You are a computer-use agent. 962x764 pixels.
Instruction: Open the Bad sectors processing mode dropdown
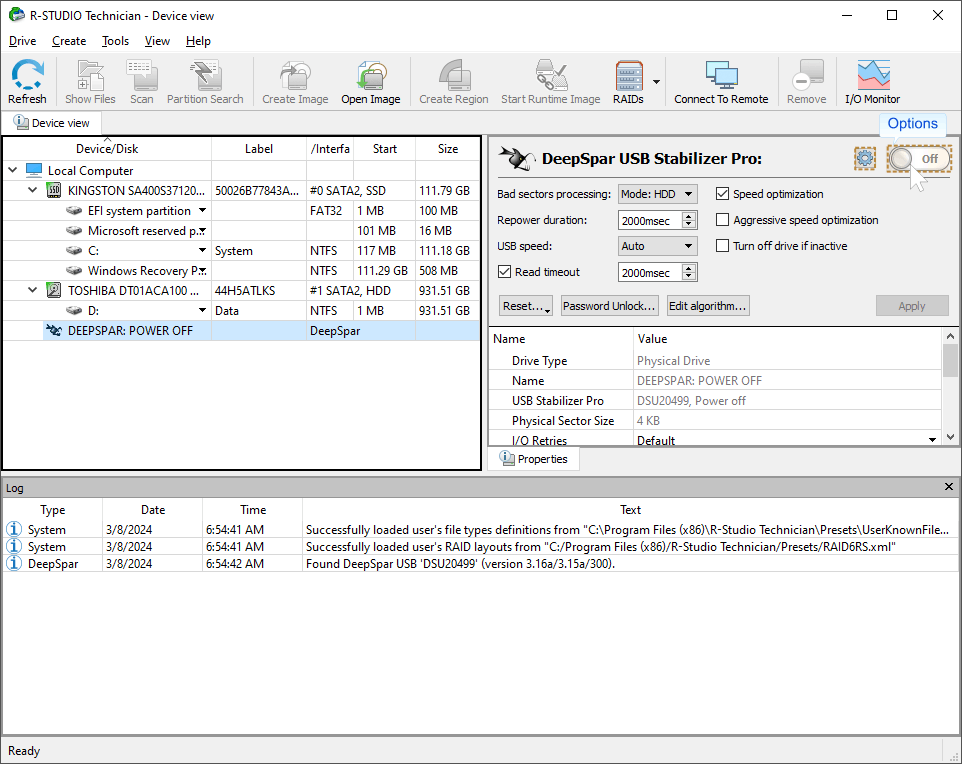(658, 195)
